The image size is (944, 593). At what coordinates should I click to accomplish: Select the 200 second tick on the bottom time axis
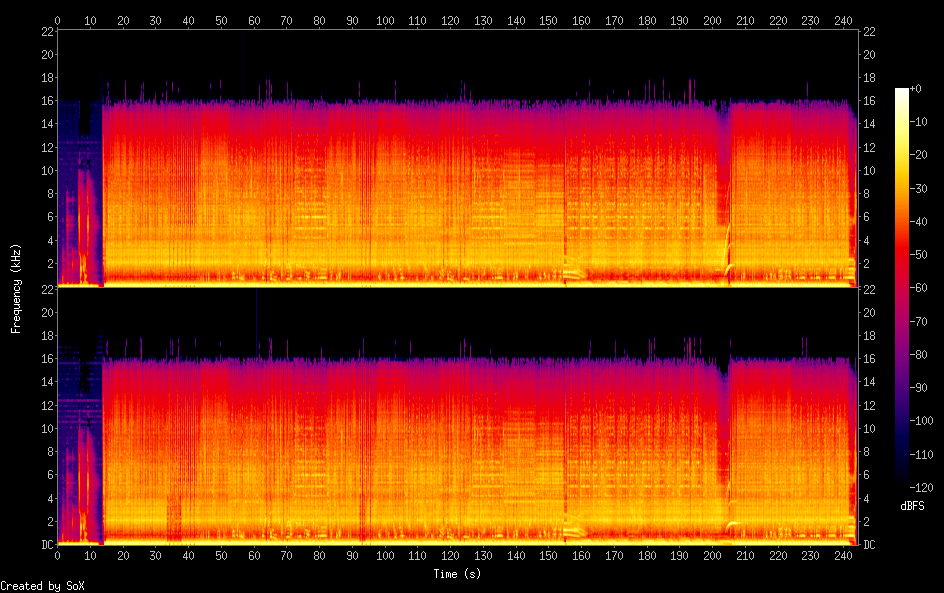tap(713, 555)
